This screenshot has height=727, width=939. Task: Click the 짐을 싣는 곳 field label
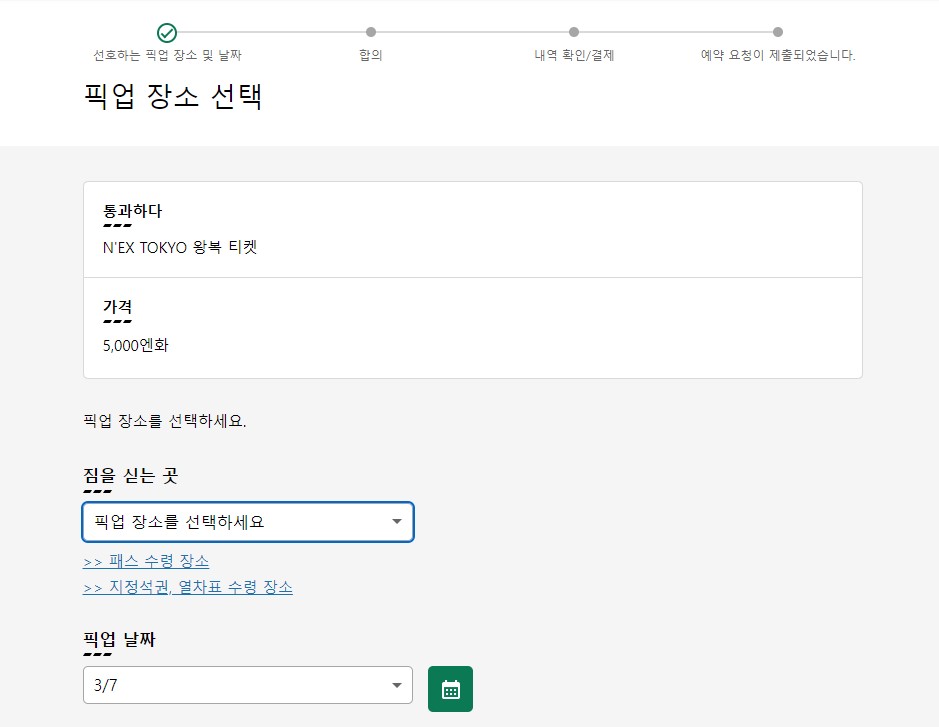(131, 475)
